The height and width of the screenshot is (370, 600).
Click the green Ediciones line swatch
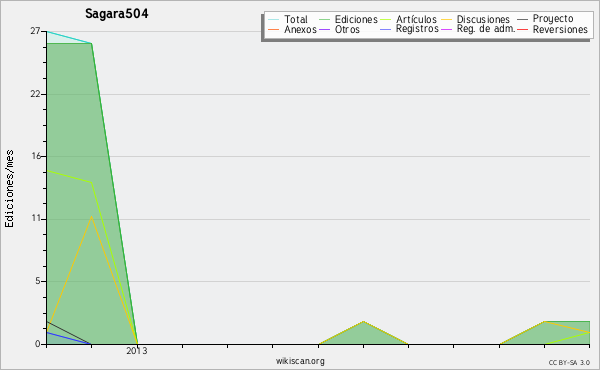[x=324, y=20]
